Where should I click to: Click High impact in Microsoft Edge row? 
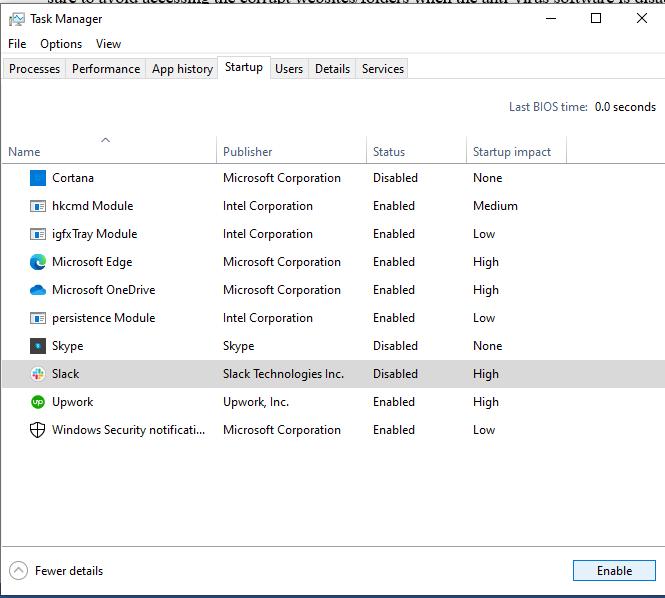pos(486,262)
